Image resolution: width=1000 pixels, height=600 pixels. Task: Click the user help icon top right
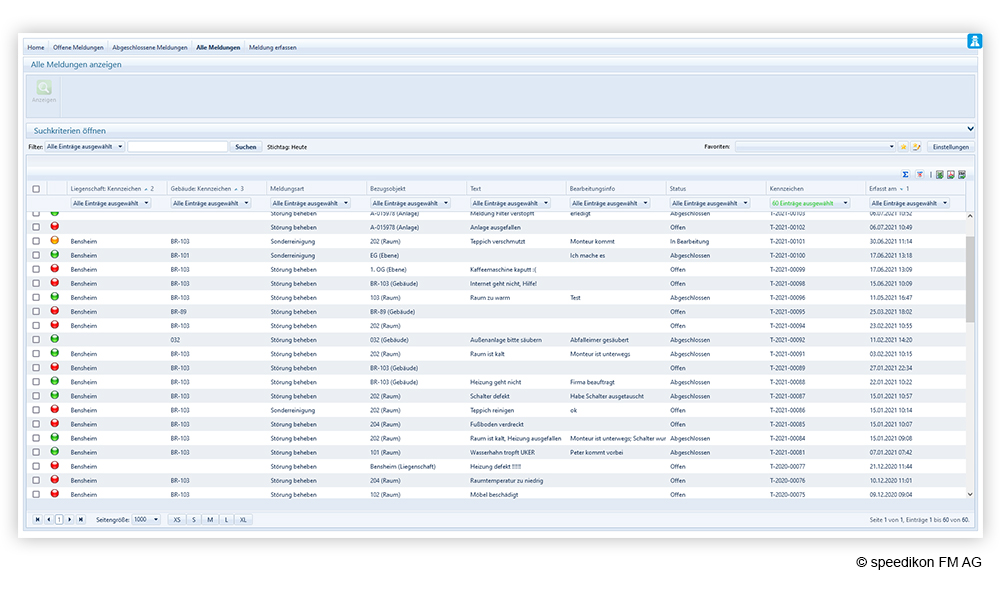pyautogui.click(x=974, y=41)
